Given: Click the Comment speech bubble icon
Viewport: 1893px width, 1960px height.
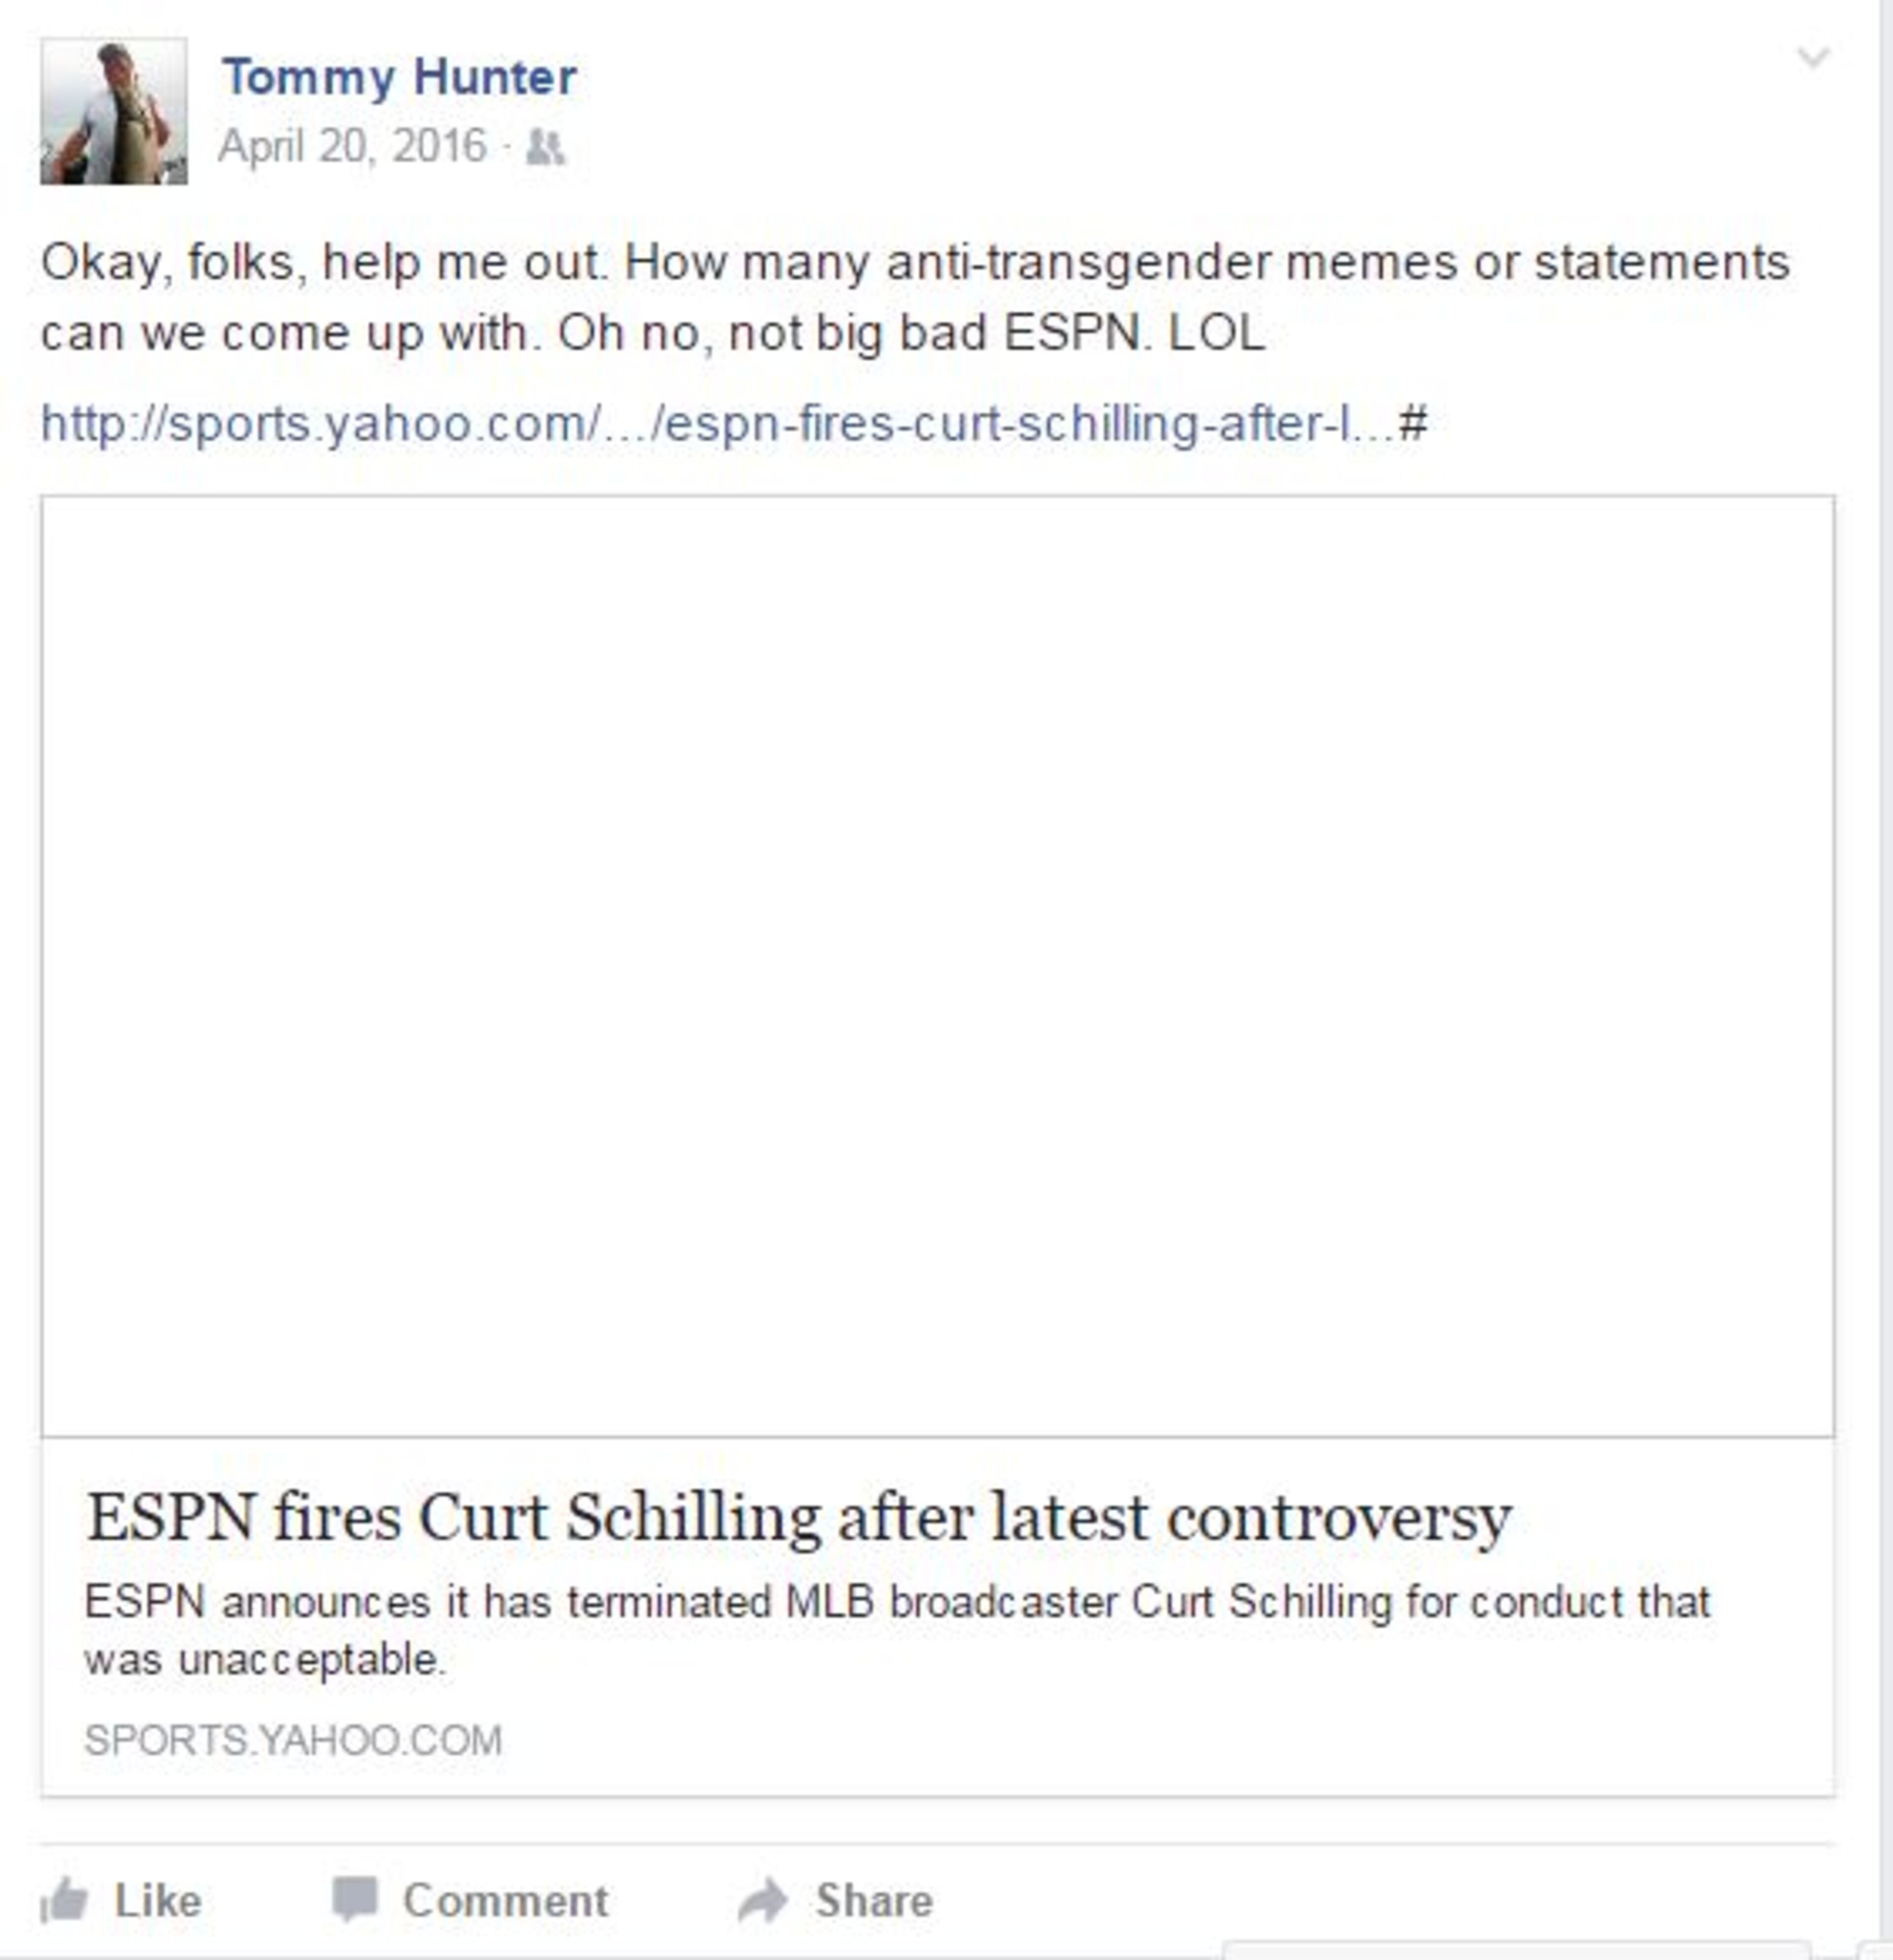Looking at the screenshot, I should (355, 1899).
